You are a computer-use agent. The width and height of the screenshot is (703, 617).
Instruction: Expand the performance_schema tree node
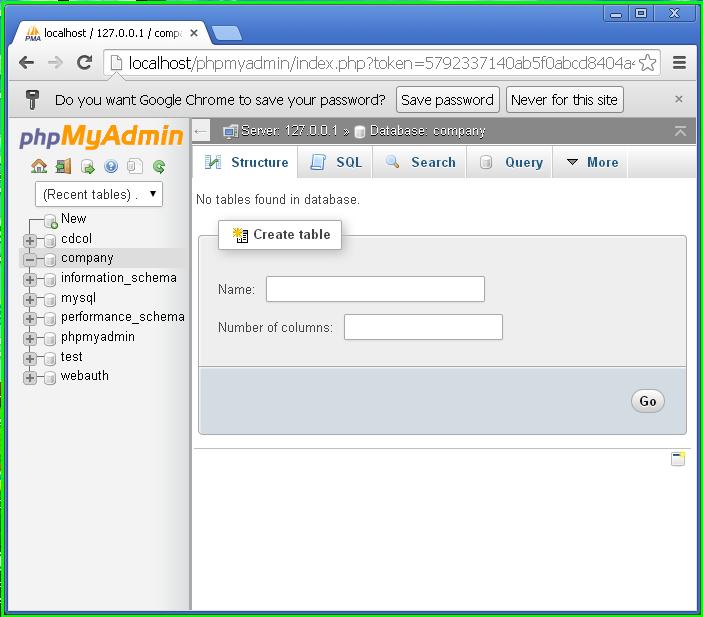pyautogui.click(x=30, y=319)
